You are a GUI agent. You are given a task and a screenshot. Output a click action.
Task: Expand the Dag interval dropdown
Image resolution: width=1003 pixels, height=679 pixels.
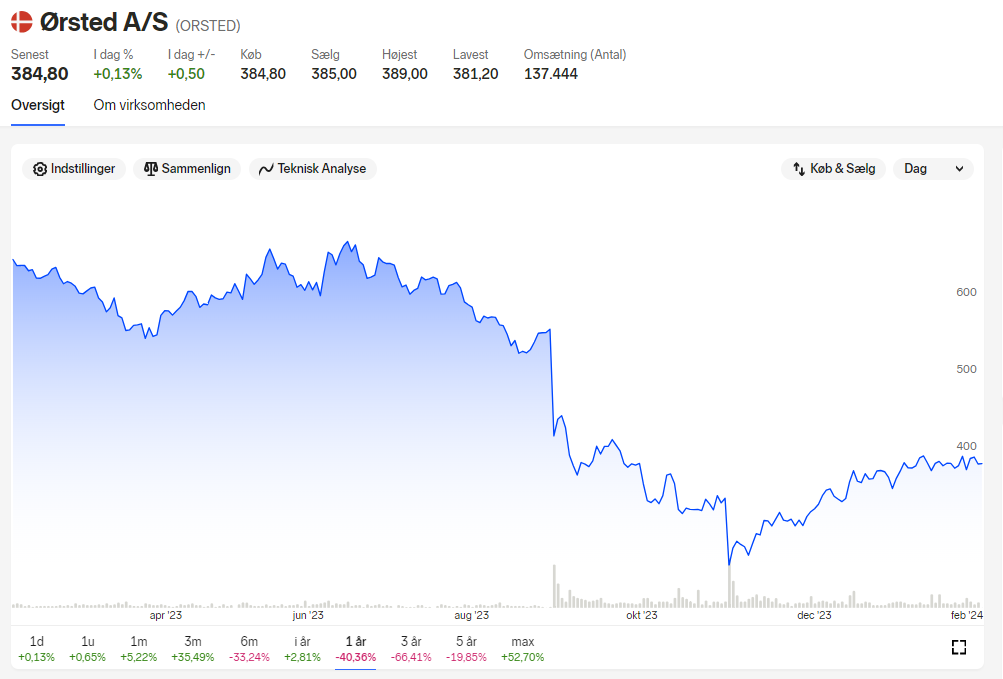933,169
